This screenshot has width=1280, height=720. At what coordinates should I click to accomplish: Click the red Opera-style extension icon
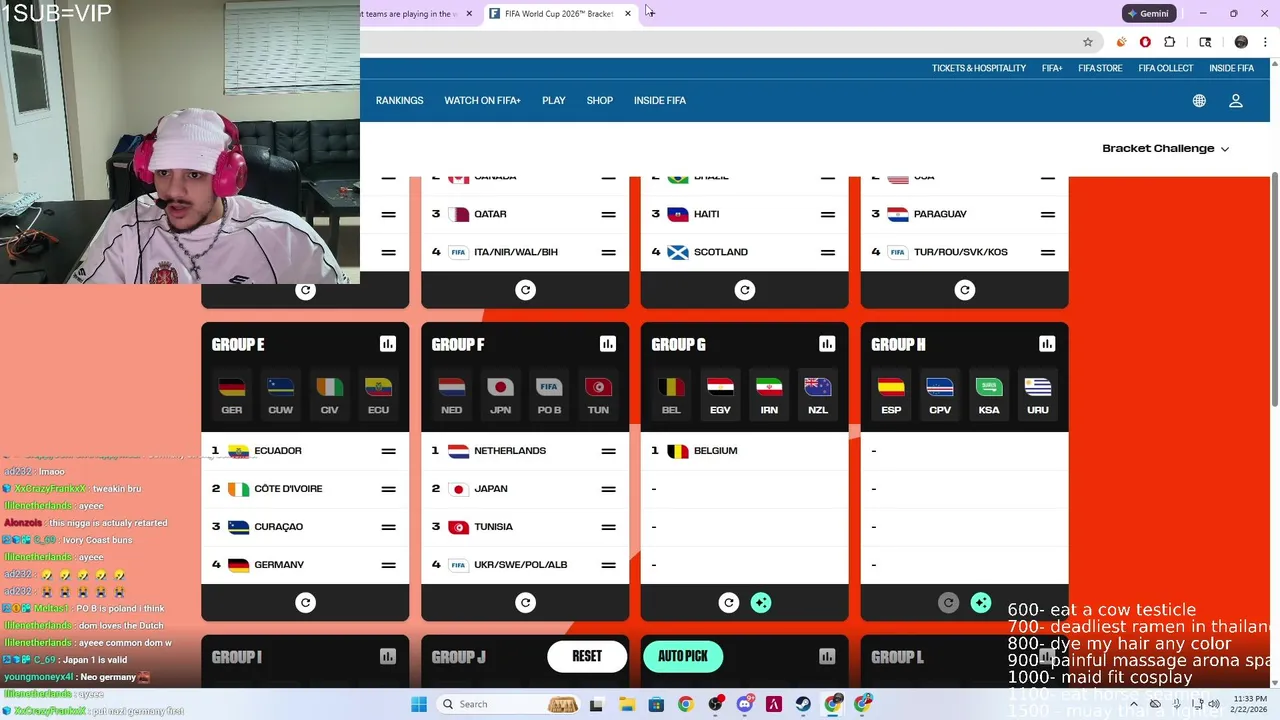[1145, 42]
